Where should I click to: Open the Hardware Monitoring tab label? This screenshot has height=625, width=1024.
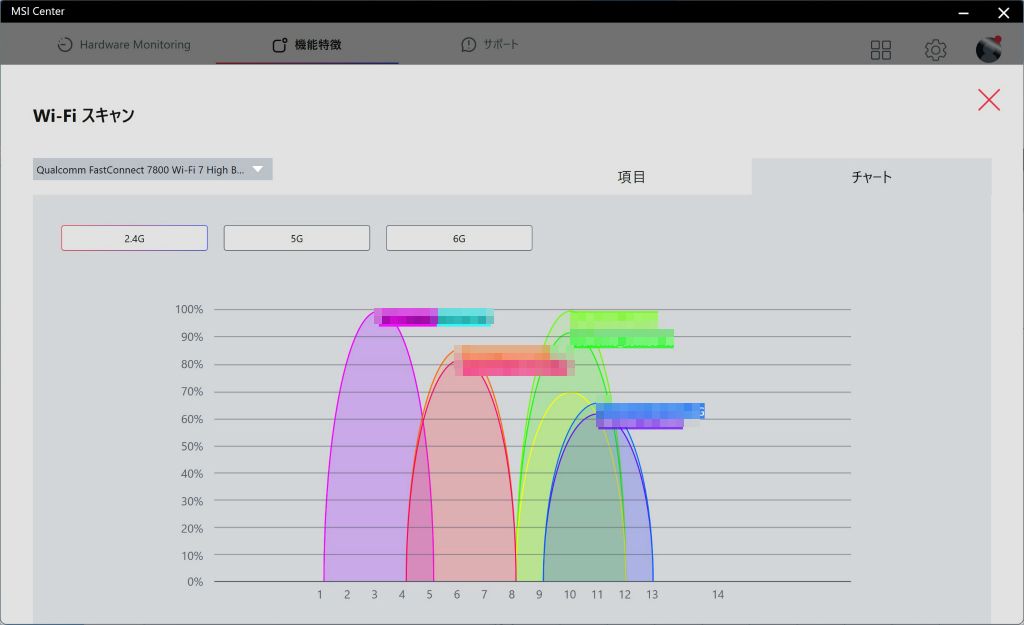[135, 44]
